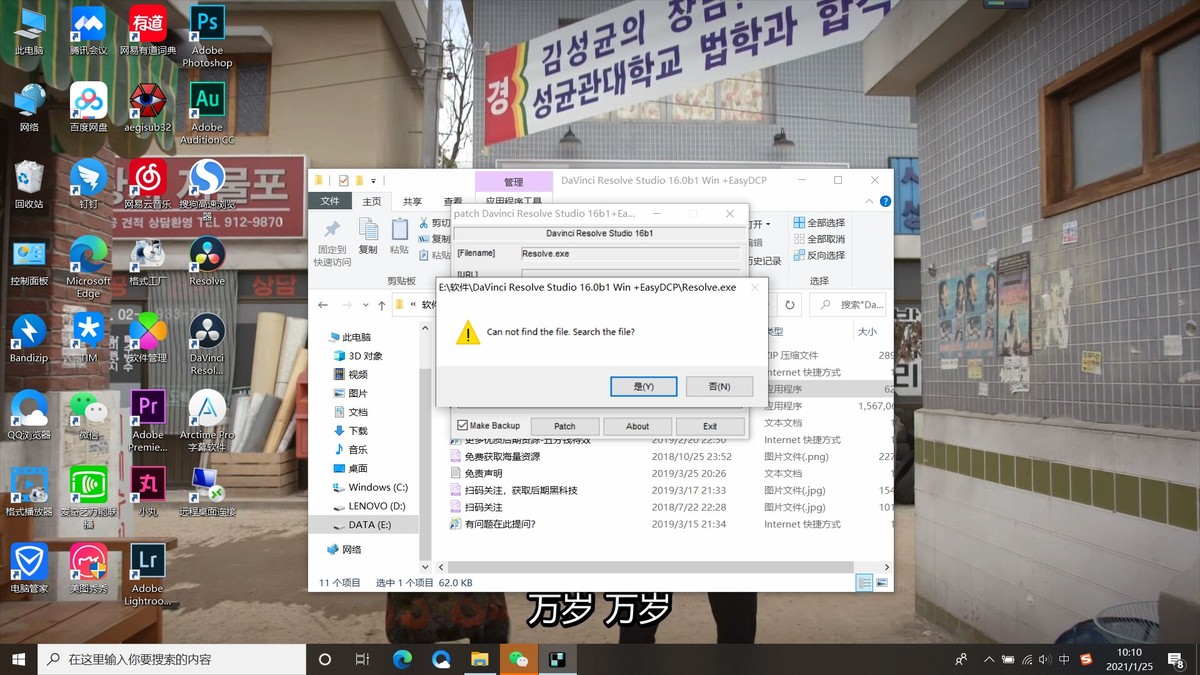
Task: Open the Bandizip desktop icon
Action: [x=29, y=338]
